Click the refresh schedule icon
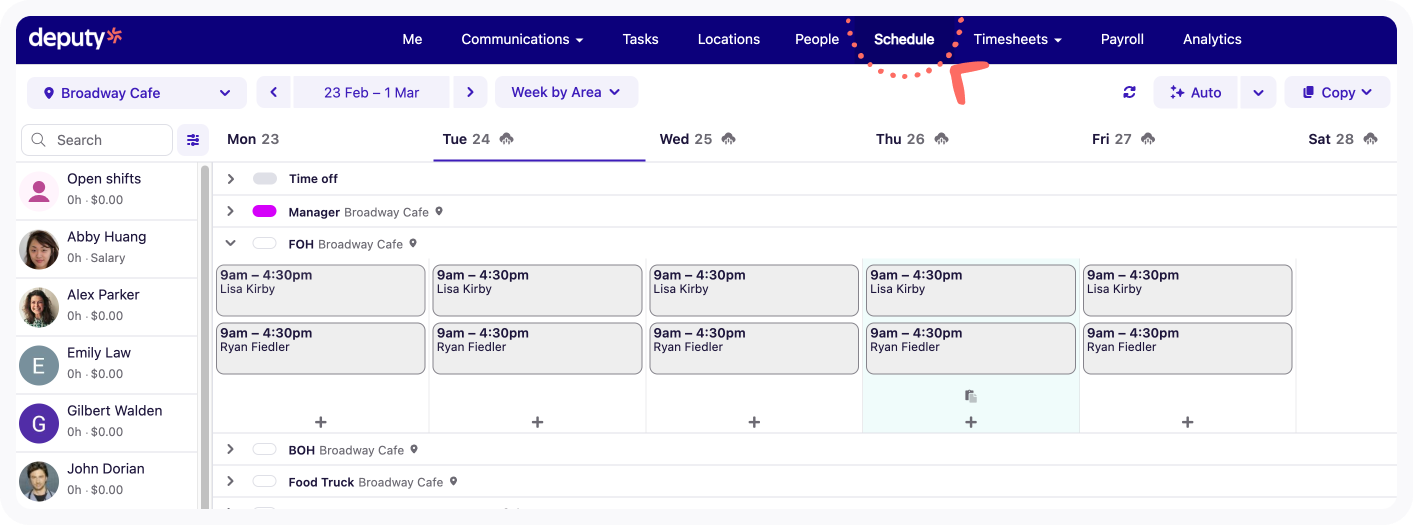This screenshot has height=525, width=1413. pos(1129,92)
